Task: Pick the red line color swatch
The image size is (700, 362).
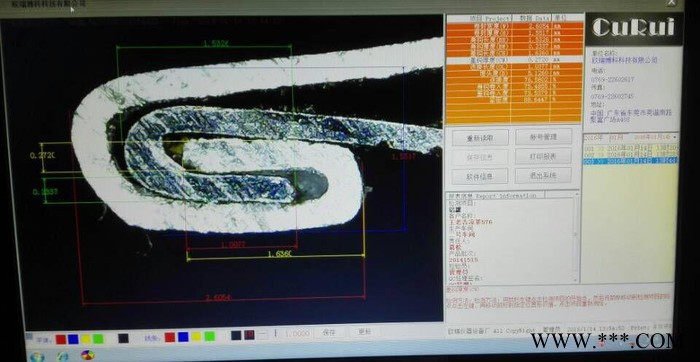Action: [170, 337]
